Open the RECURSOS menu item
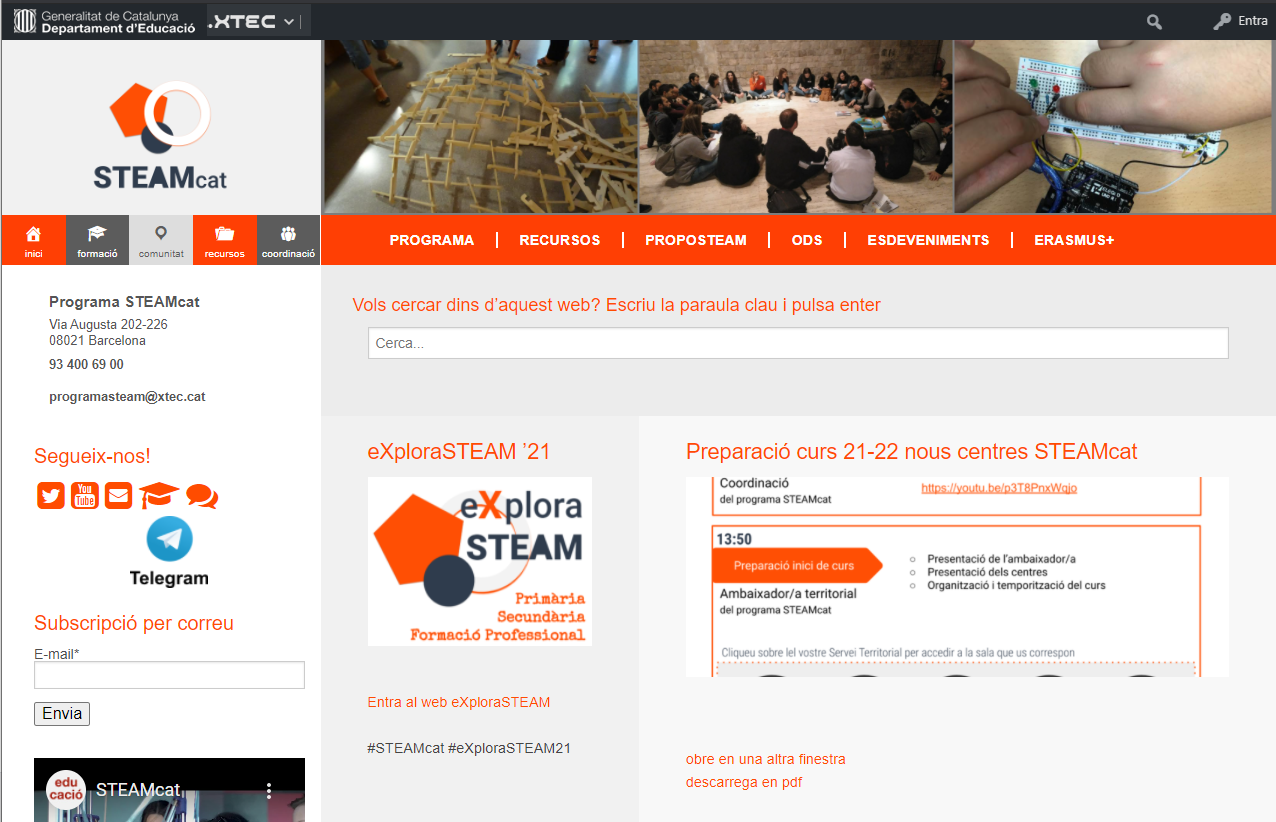1276x822 pixels. pos(559,240)
